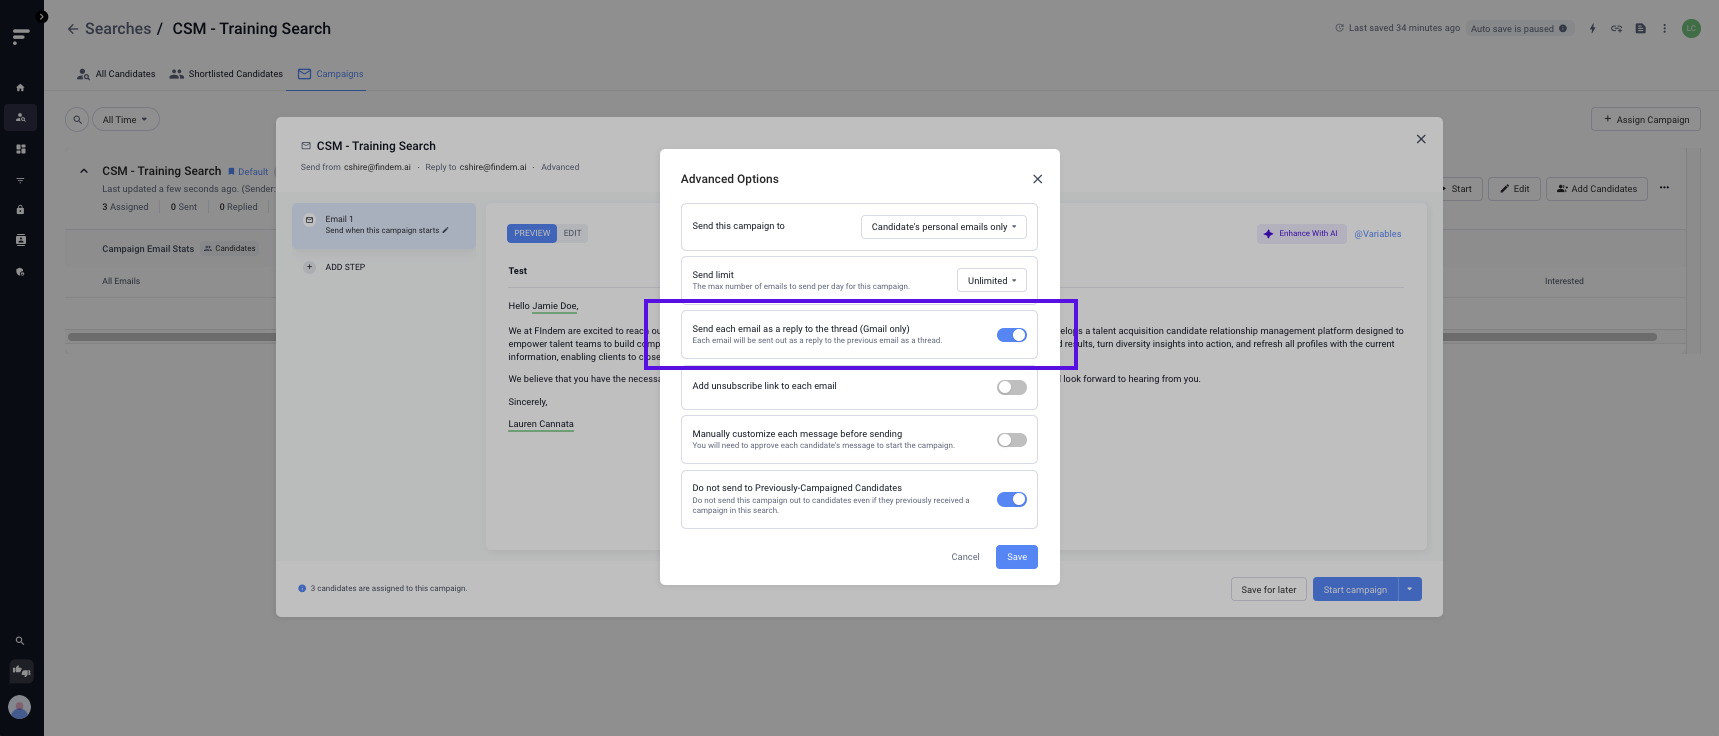1719x736 pixels.
Task: Click the Interested column header
Action: pos(1564,281)
